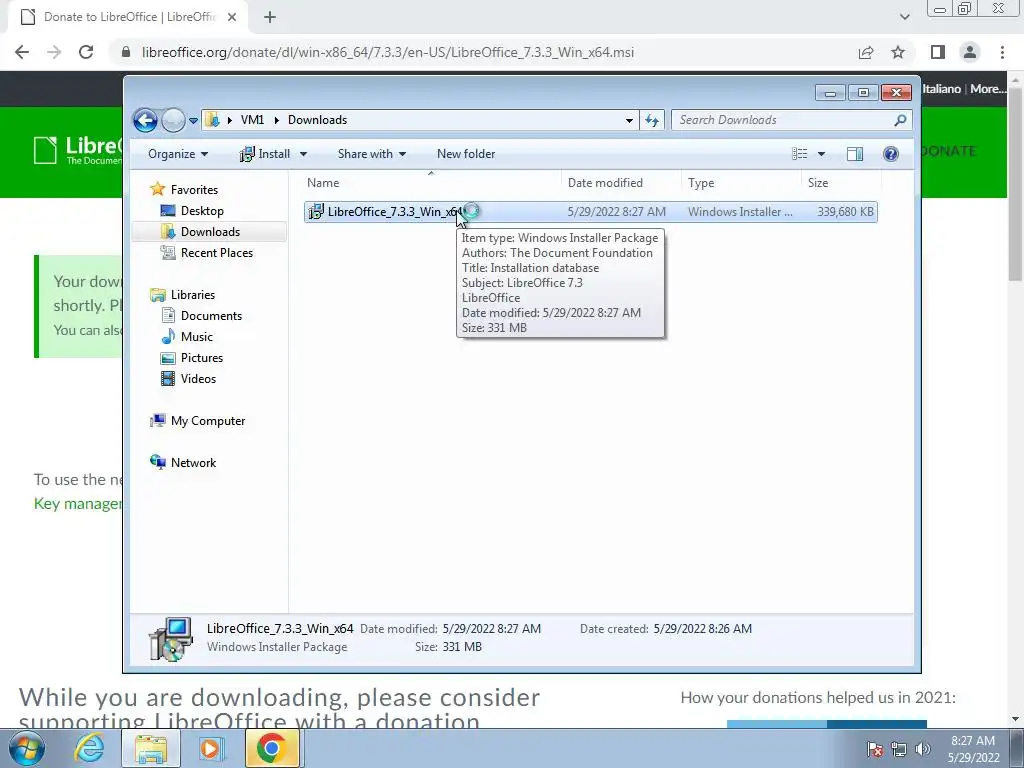1024x768 pixels.
Task: Click the Windows Installer type cell
Action: [740, 212]
